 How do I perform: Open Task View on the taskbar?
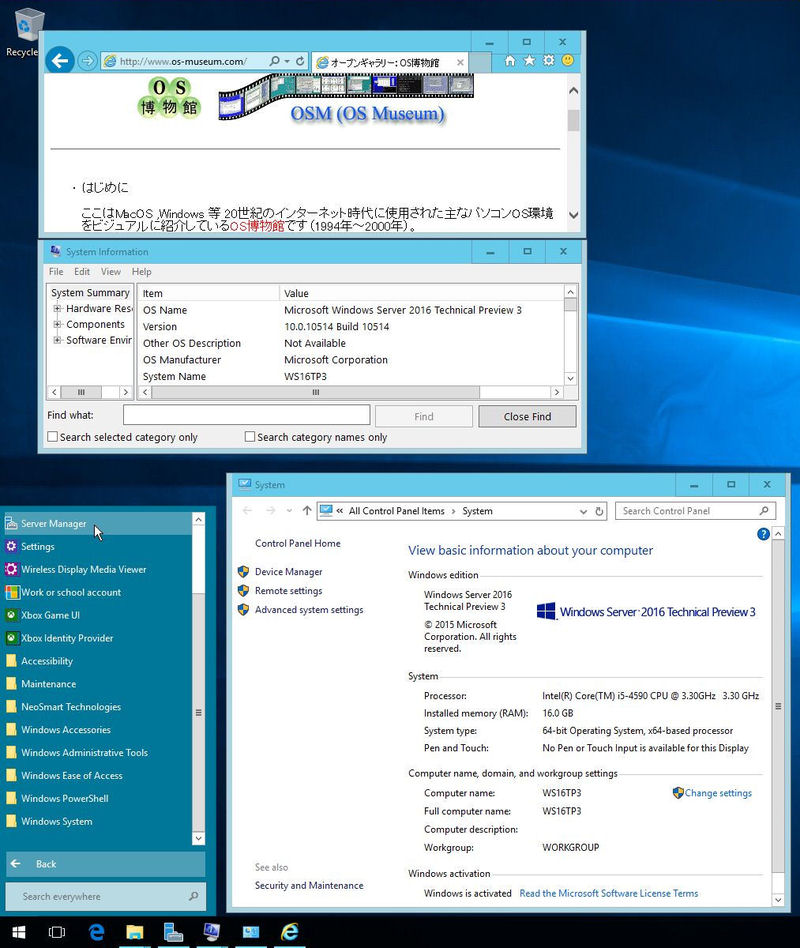(57, 932)
